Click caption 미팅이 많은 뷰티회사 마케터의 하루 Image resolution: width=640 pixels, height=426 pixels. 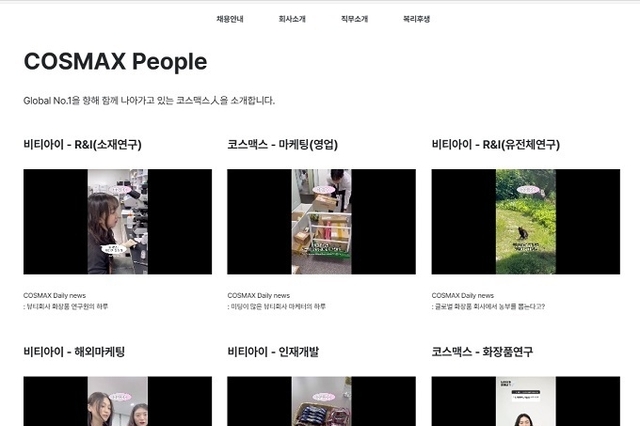(277, 306)
